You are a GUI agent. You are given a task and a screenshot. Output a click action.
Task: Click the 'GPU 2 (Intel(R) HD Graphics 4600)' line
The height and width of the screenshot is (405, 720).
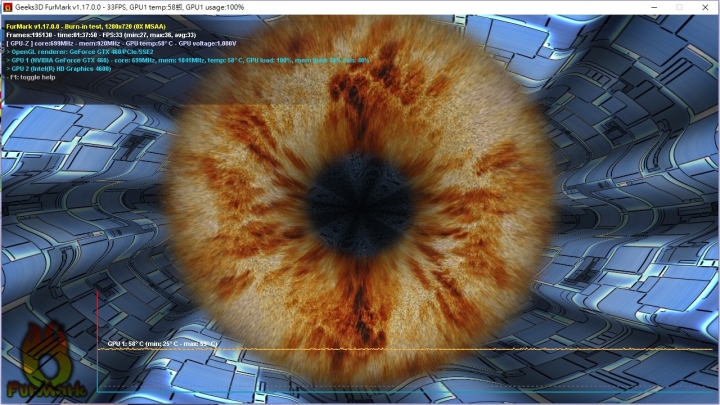click(x=59, y=69)
